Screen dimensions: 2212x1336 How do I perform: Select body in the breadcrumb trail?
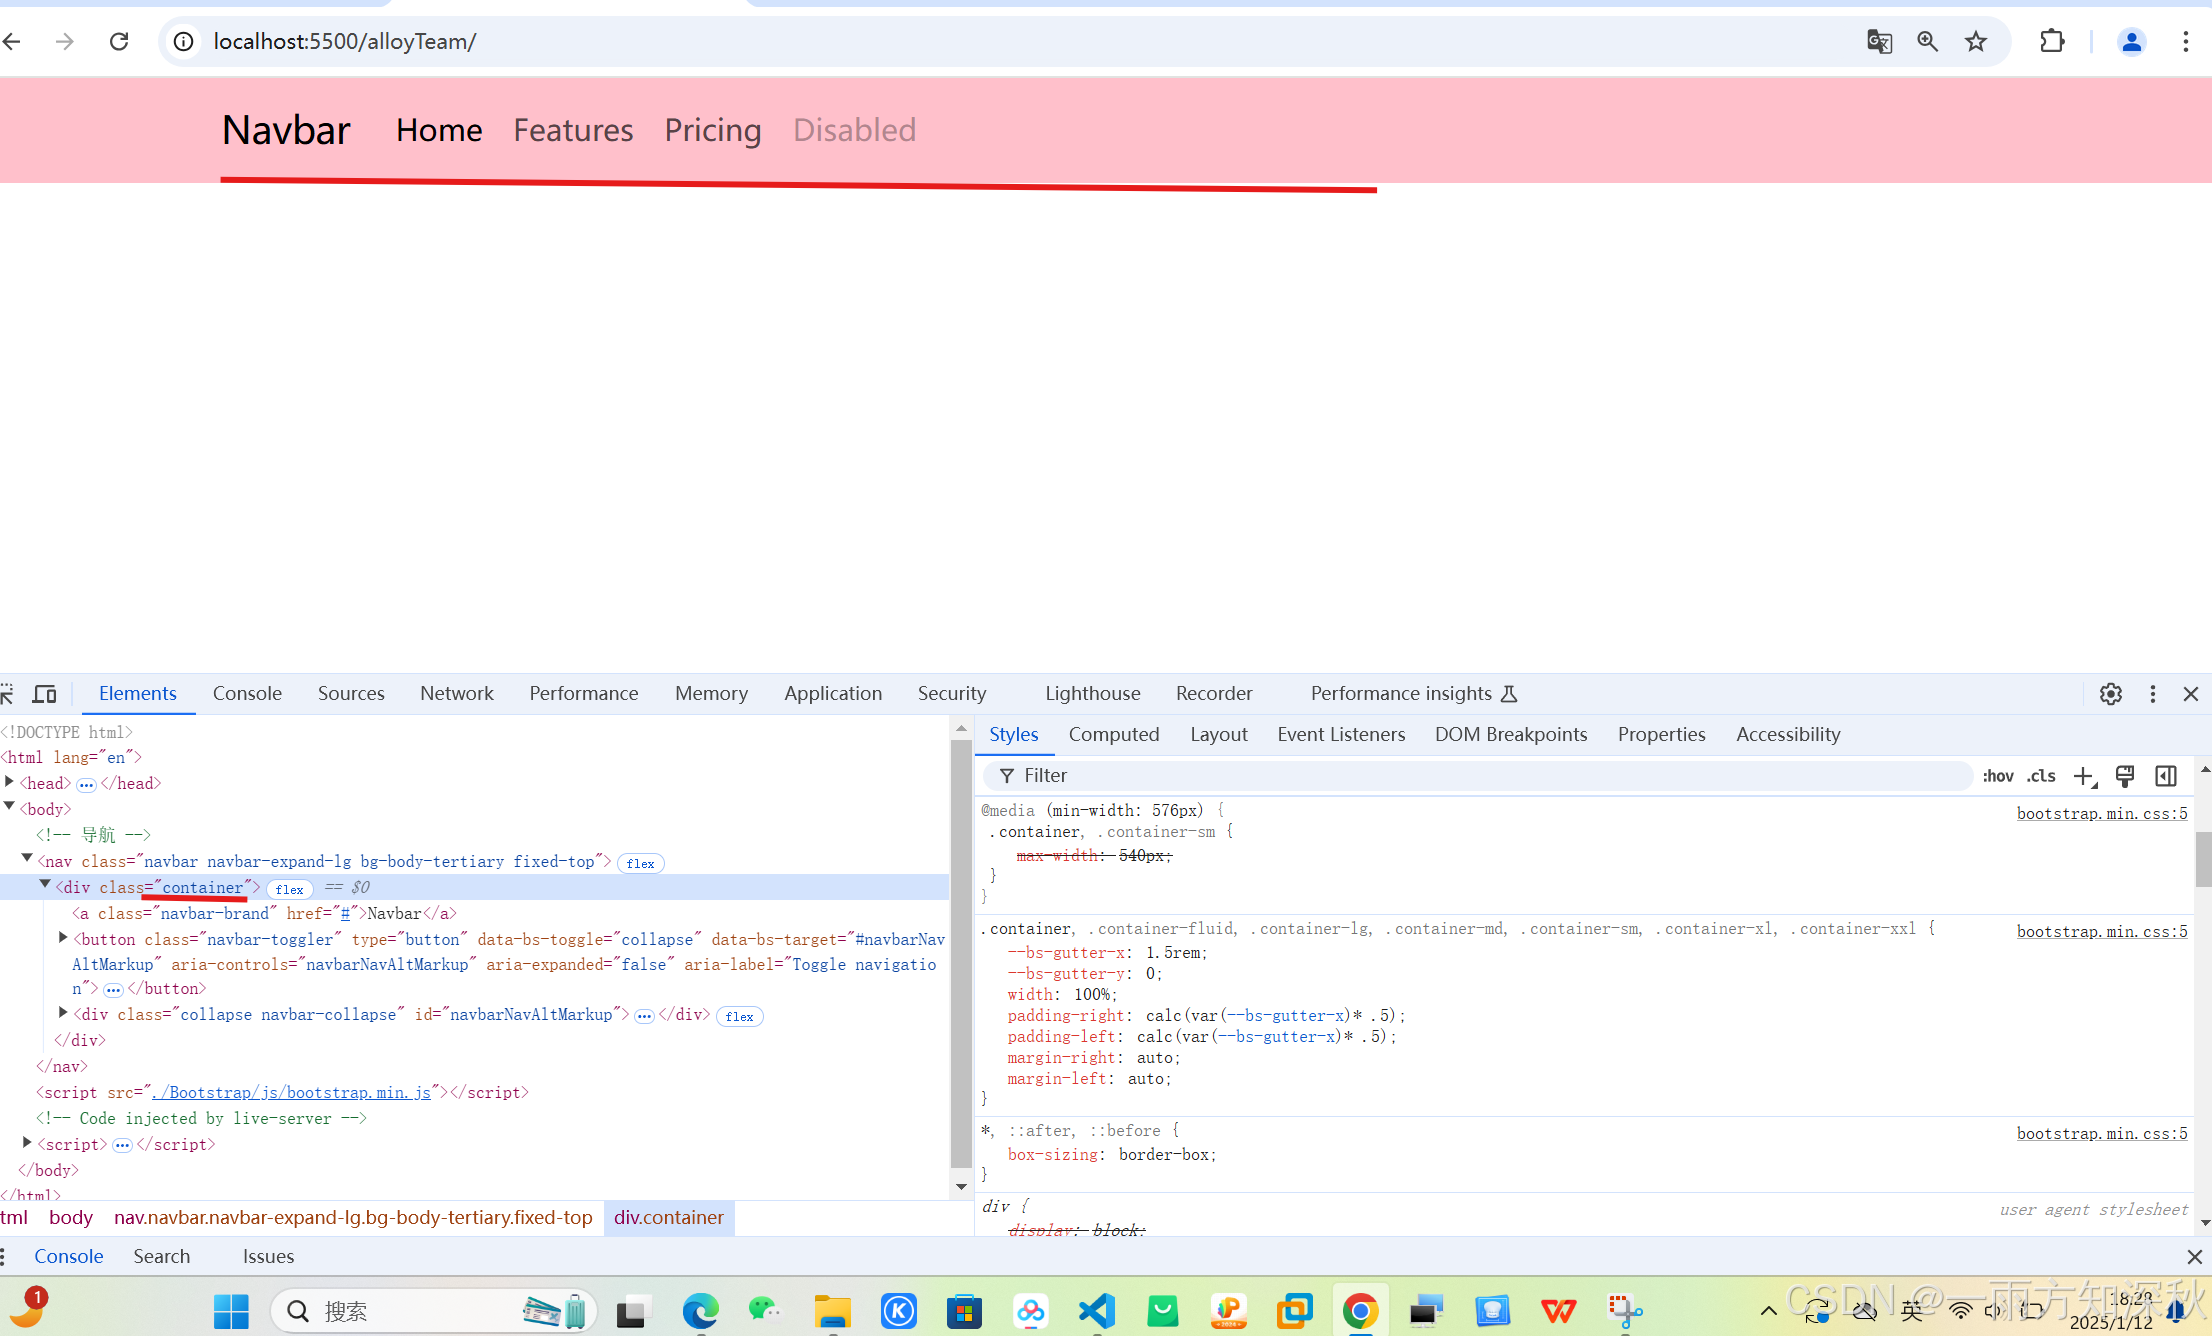71,1217
